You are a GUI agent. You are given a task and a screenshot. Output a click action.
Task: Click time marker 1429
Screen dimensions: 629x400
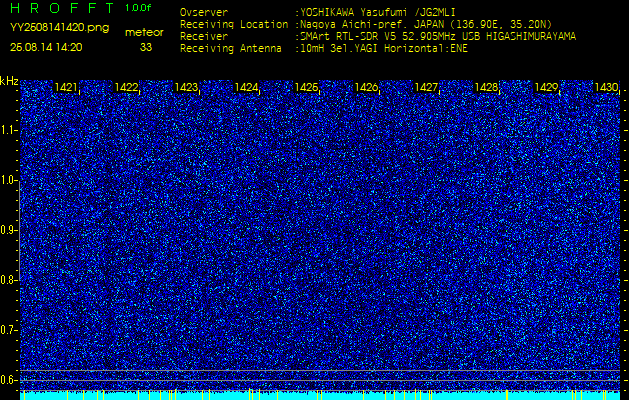(x=546, y=87)
